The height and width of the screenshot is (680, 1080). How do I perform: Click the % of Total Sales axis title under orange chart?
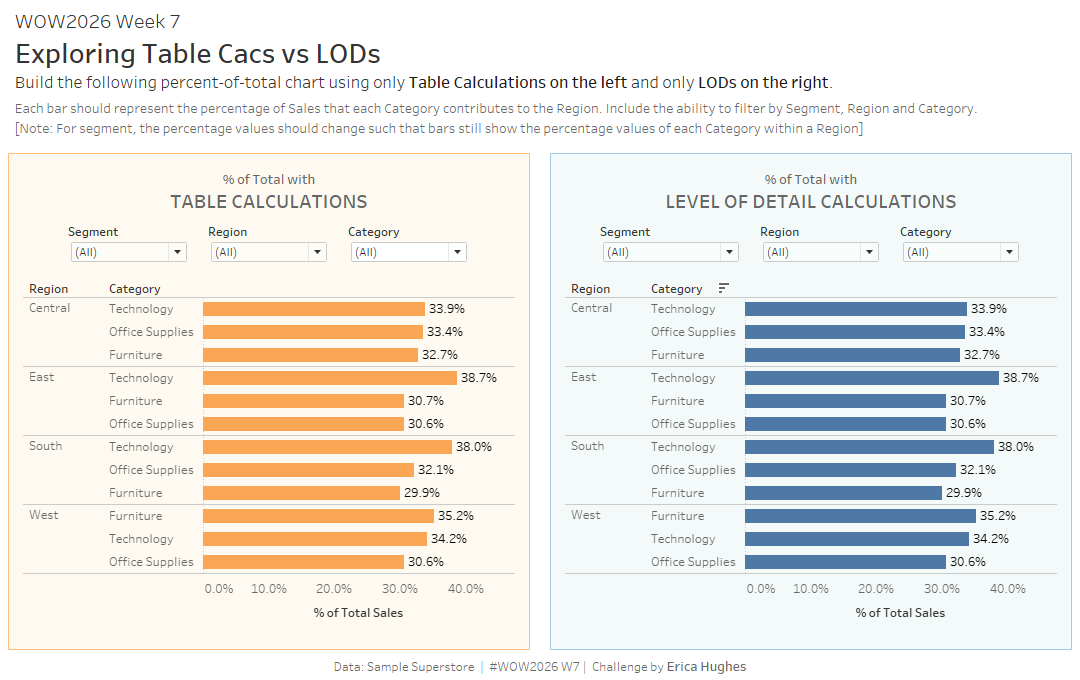point(358,612)
